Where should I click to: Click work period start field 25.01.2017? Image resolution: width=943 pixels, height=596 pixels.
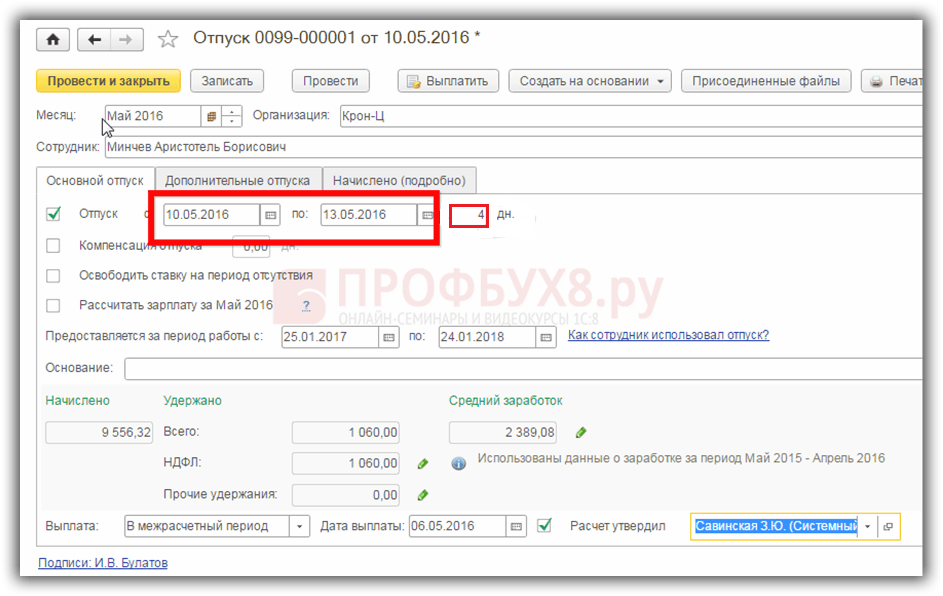coord(330,337)
